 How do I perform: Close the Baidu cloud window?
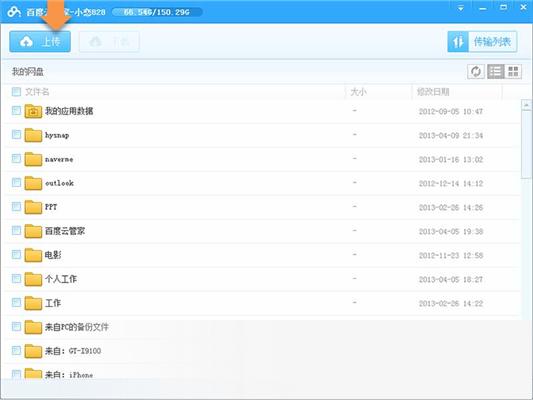click(x=523, y=7)
